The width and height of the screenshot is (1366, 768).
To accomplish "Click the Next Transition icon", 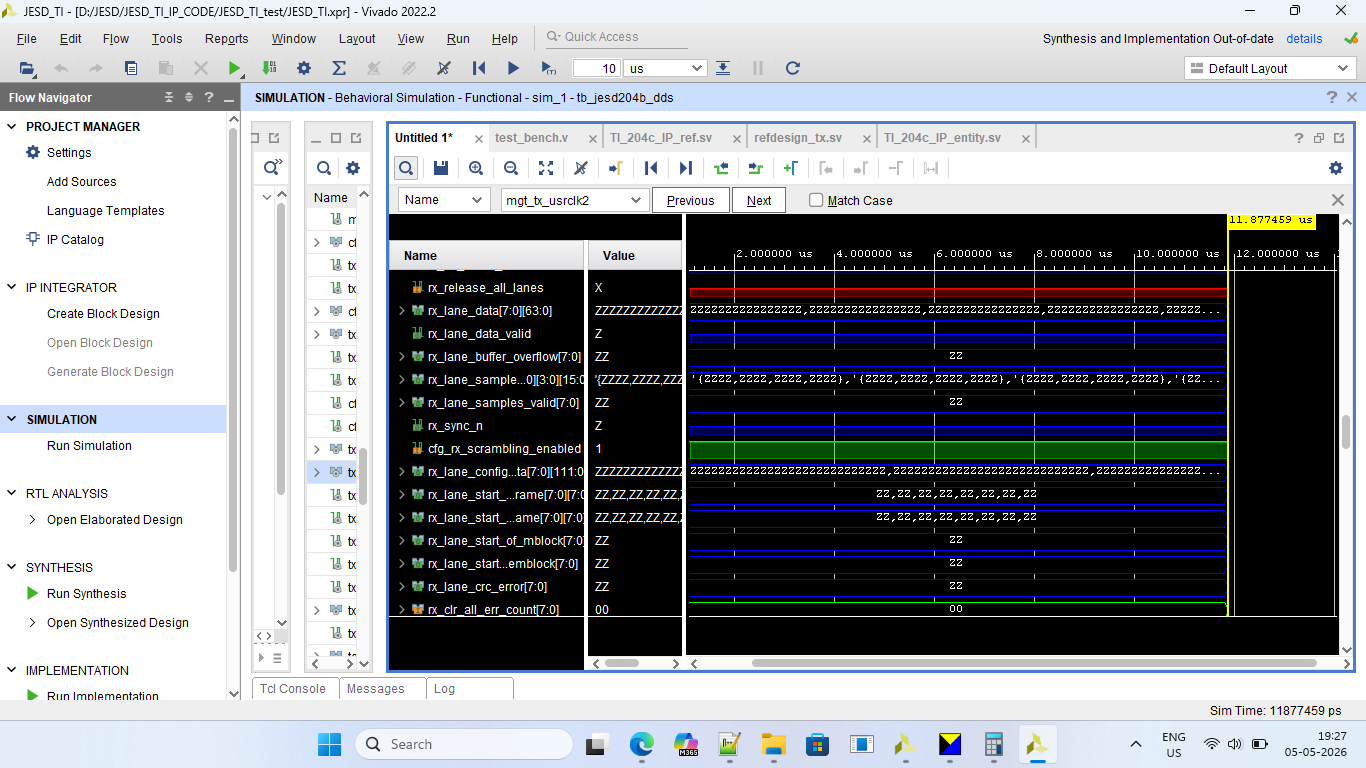I will pos(756,168).
